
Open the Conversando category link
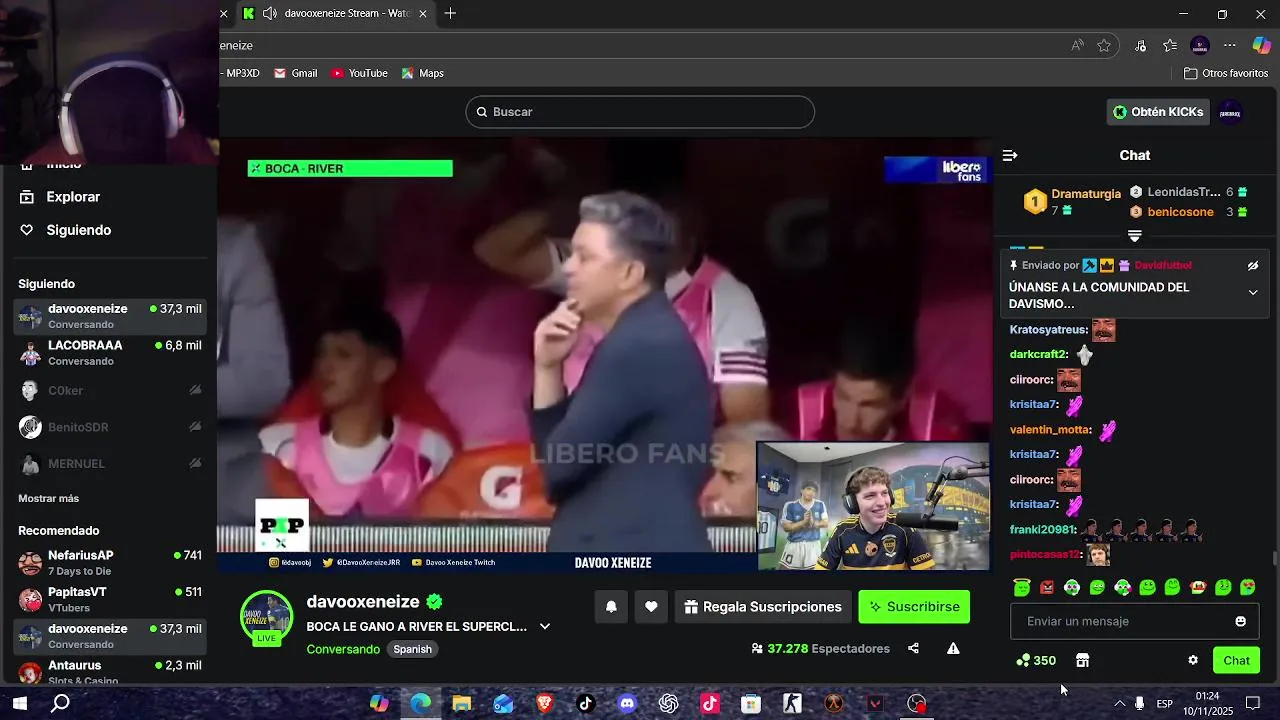[x=343, y=649]
